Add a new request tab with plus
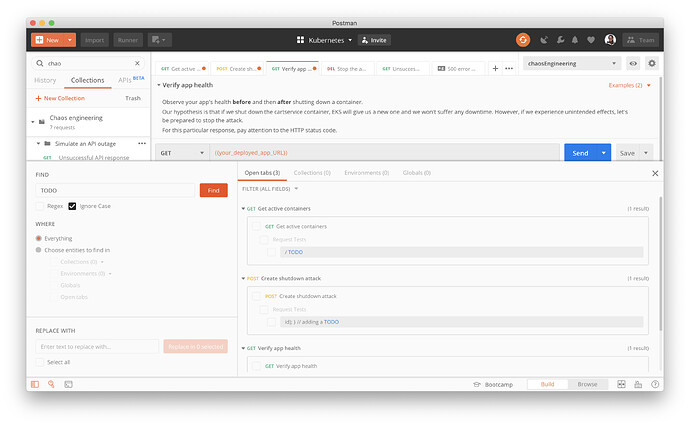The image size is (690, 426). pos(495,68)
